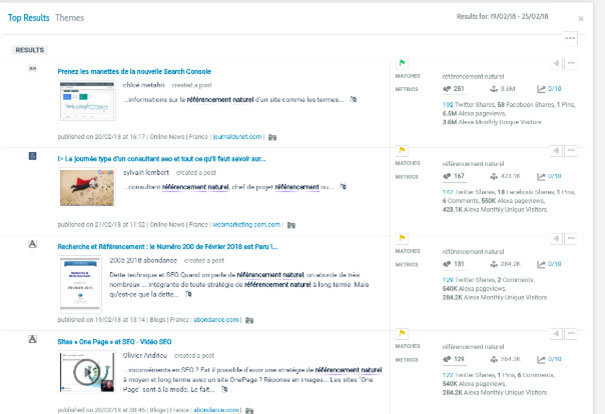Open the top-right results options menu
This screenshot has width=605, height=414.
click(x=570, y=38)
